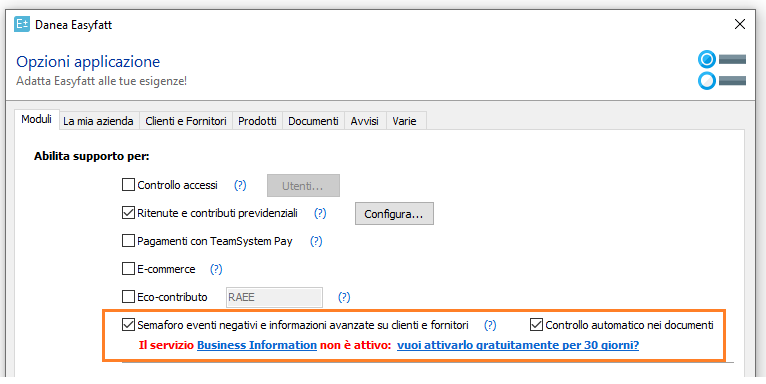Open the Avvisi tab

point(365,121)
